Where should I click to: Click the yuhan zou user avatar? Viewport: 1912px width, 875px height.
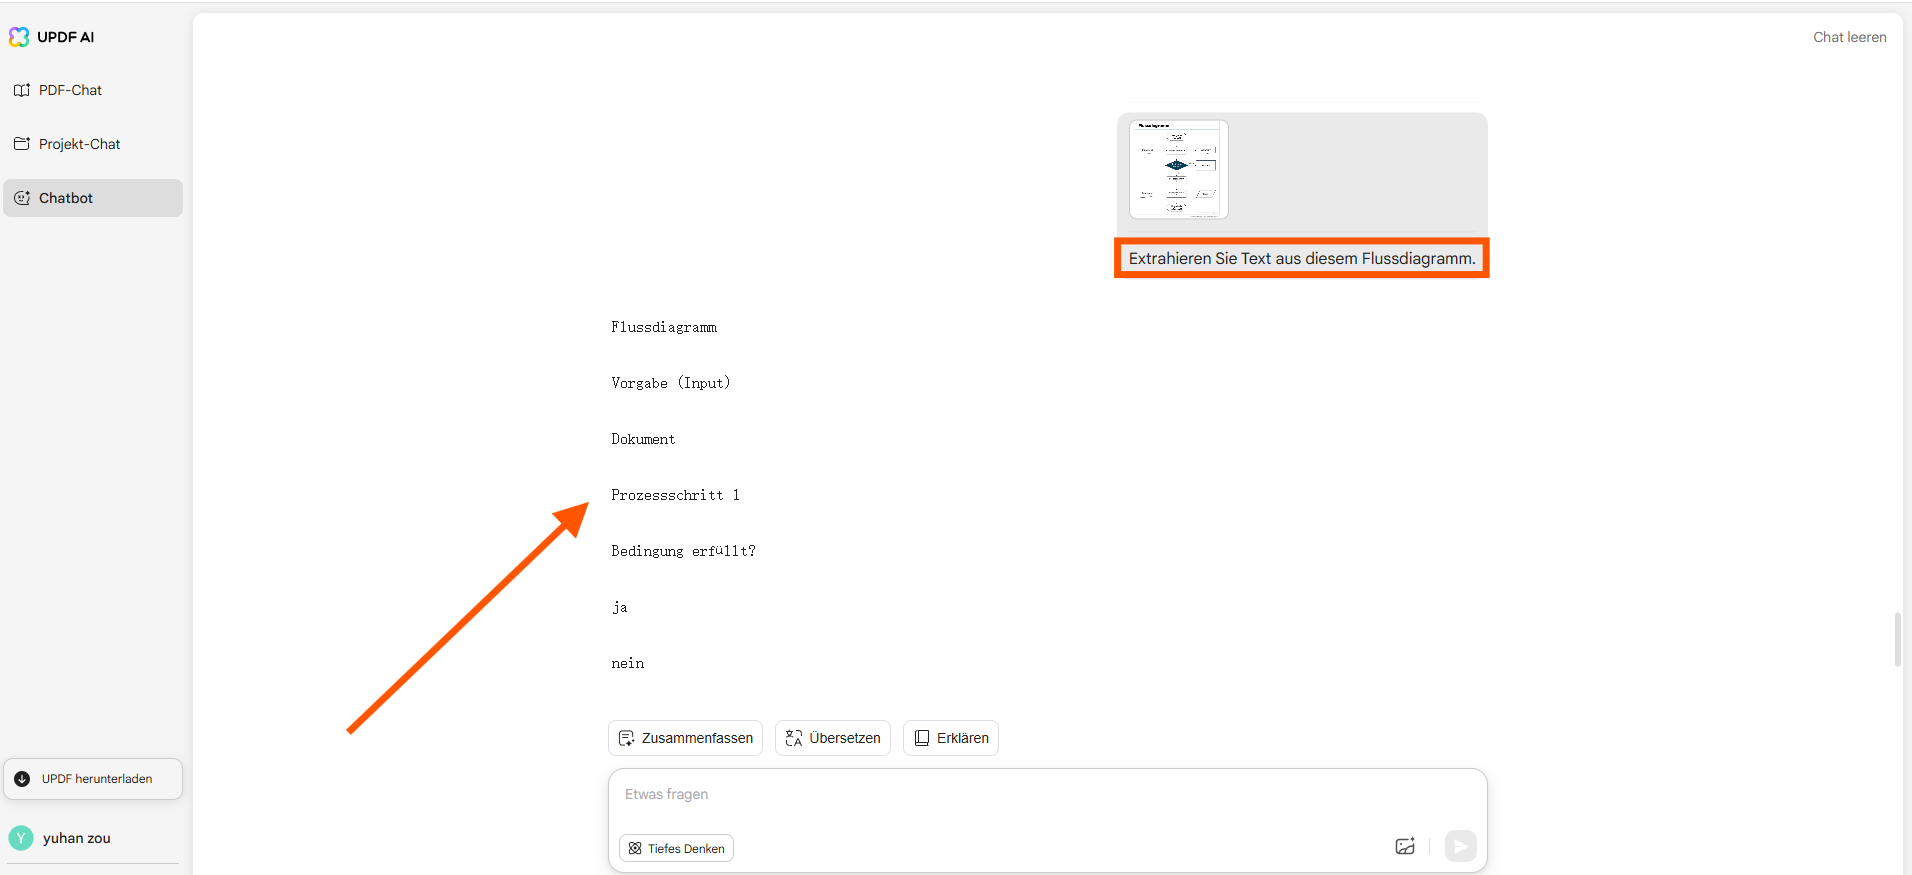[21, 838]
